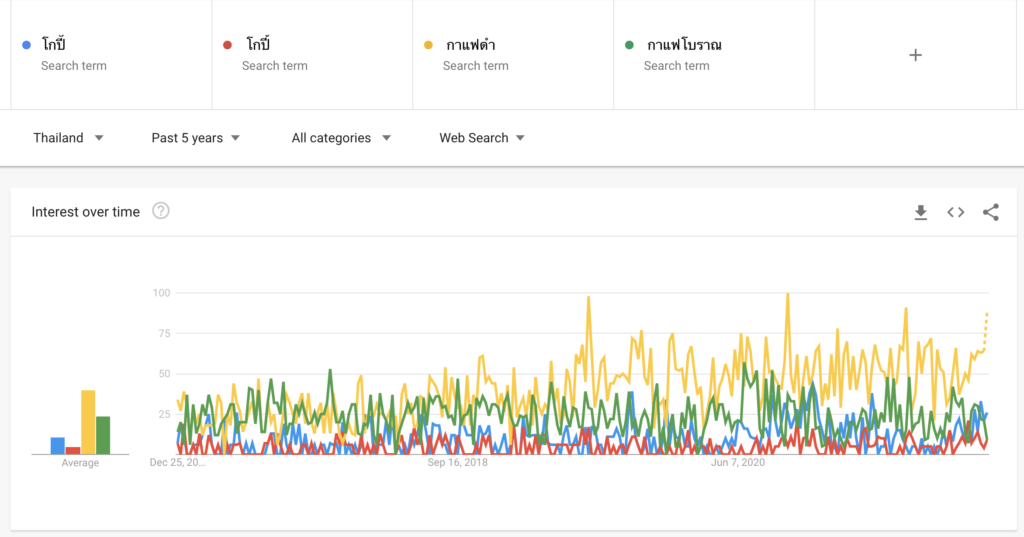Select the red โกปี้ search term
1024x537 pixels.
[x=312, y=55]
